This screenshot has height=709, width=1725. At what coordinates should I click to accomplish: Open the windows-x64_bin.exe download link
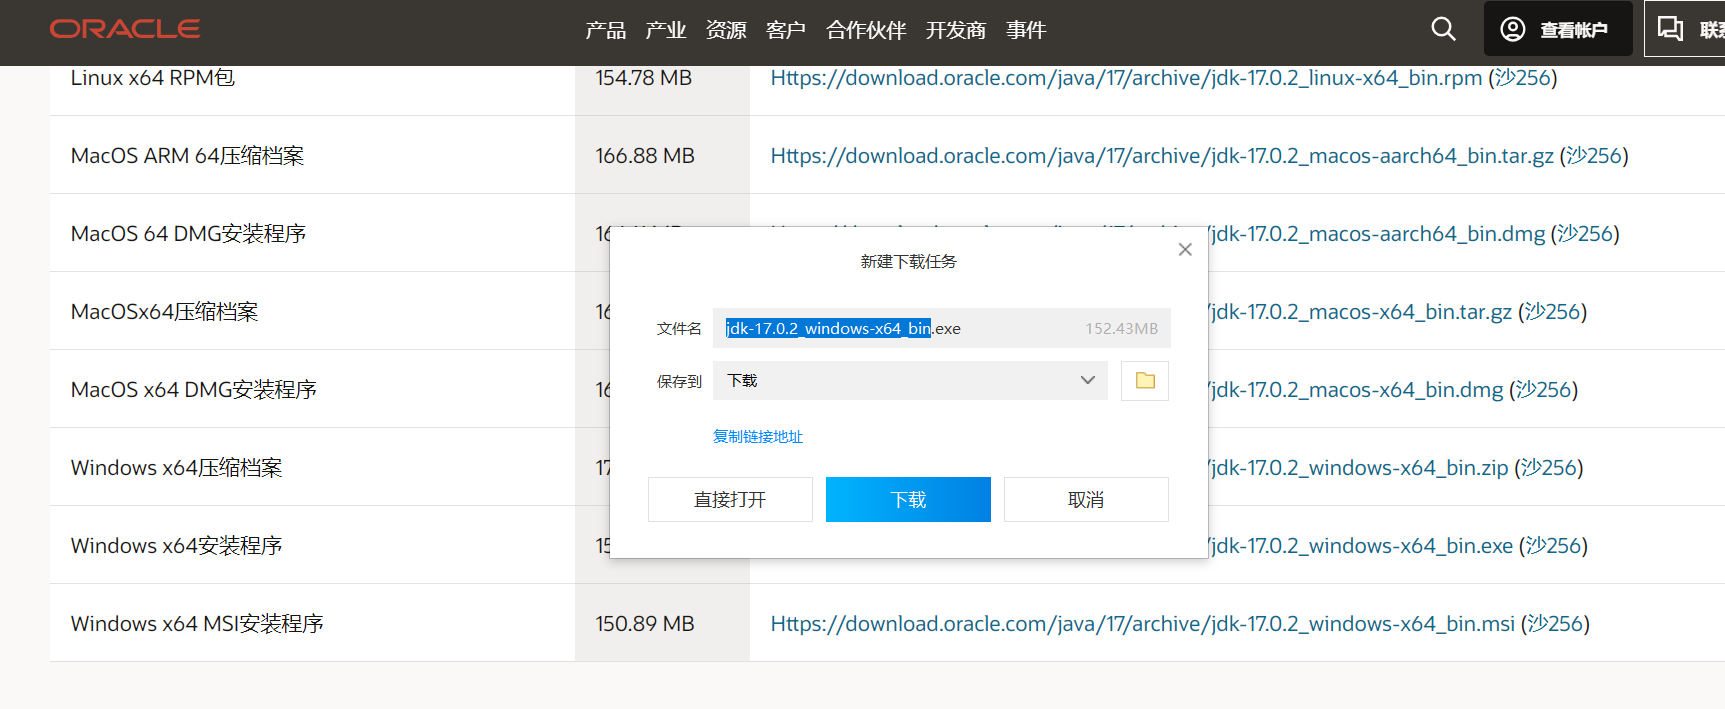[1361, 546]
